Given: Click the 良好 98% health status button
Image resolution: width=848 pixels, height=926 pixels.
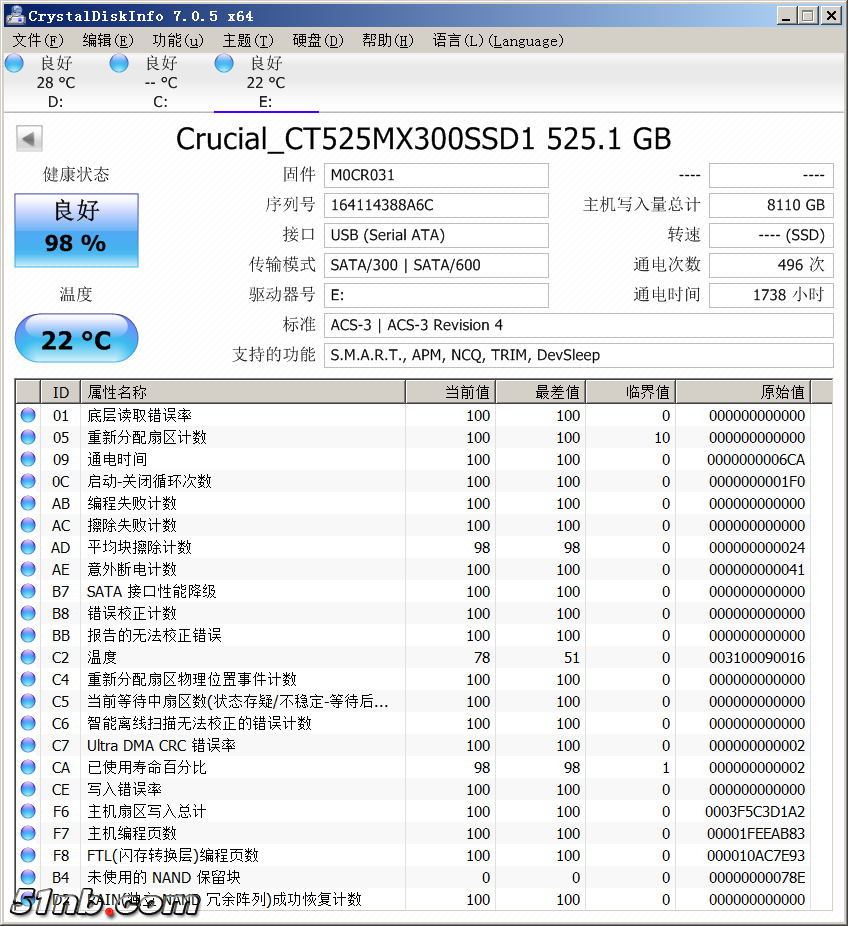Looking at the screenshot, I should pos(76,230).
